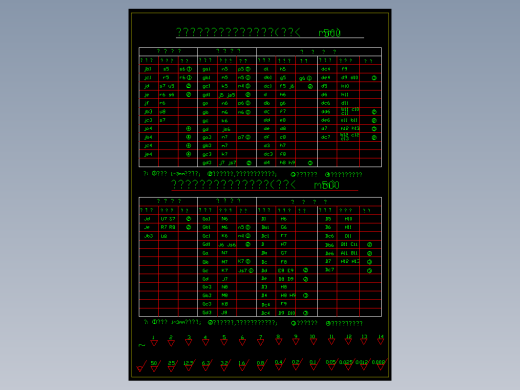
Task: Click the table cell reading "U7 S7"
Action: (x=168, y=219)
